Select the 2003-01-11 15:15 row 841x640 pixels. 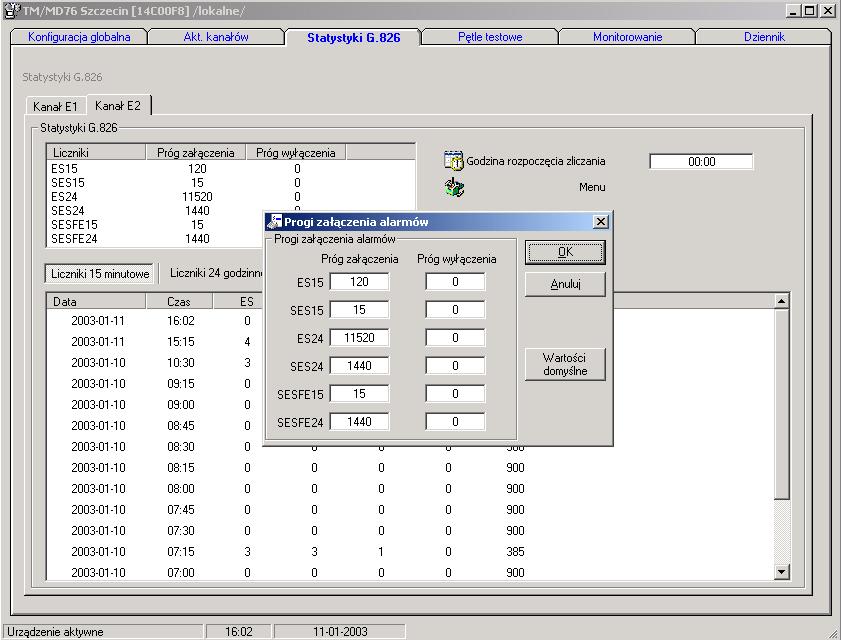(156, 341)
